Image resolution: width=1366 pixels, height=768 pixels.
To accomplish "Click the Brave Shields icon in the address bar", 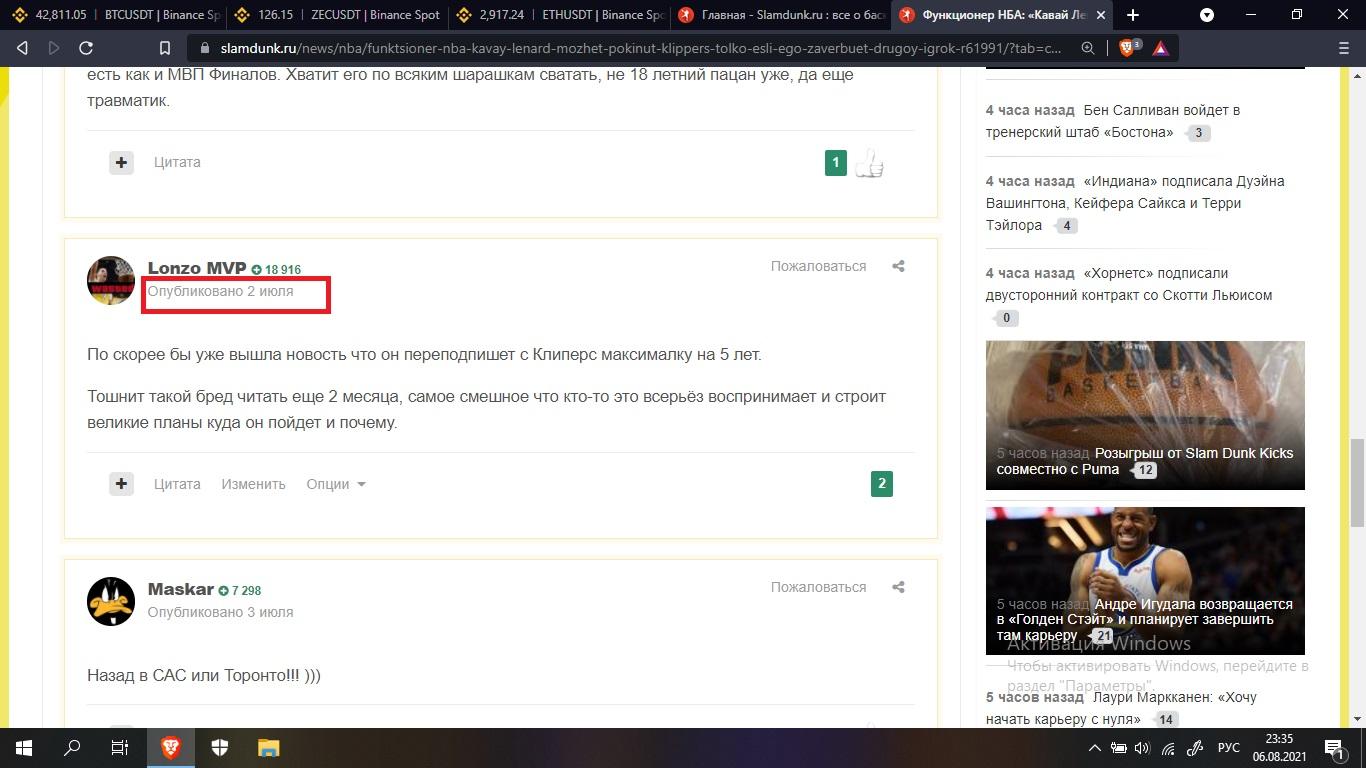I will [1128, 48].
